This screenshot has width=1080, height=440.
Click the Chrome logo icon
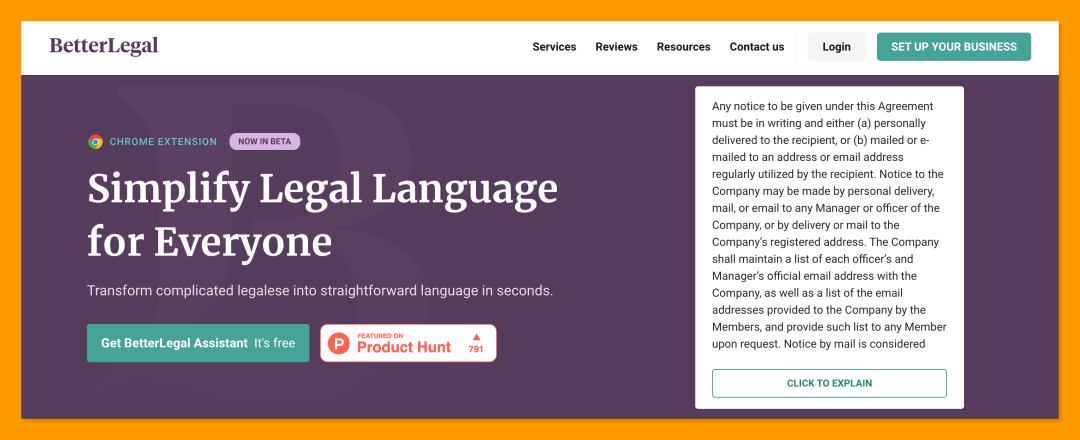pyautogui.click(x=96, y=142)
